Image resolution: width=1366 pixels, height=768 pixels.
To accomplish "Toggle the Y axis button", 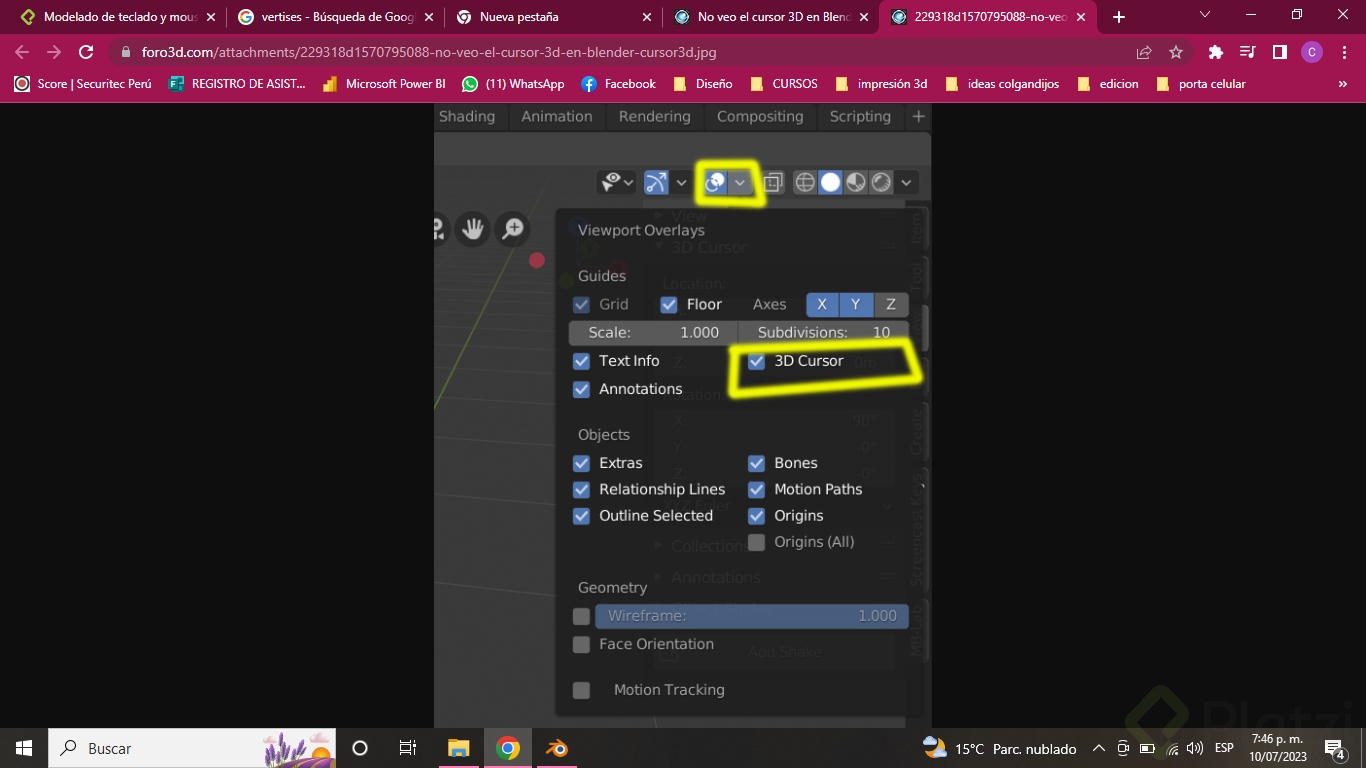I will click(856, 304).
